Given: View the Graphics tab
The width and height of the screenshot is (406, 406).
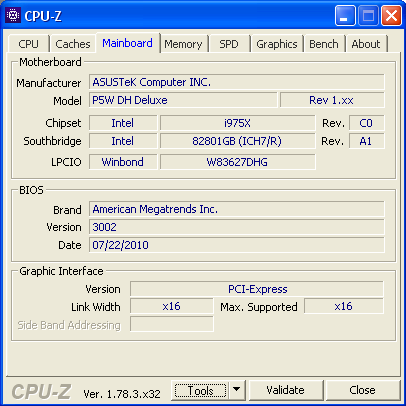Looking at the screenshot, I should click(277, 44).
